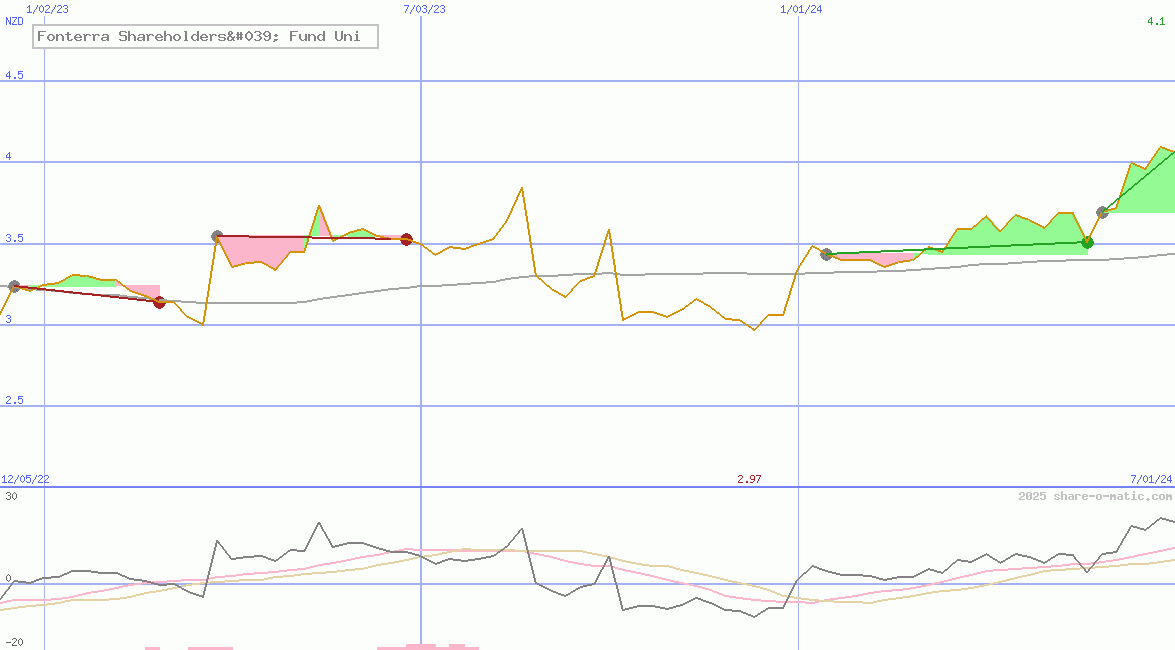This screenshot has width=1175, height=650.
Task: Click the red dot near the 7/03/23 line
Action: [x=406, y=239]
